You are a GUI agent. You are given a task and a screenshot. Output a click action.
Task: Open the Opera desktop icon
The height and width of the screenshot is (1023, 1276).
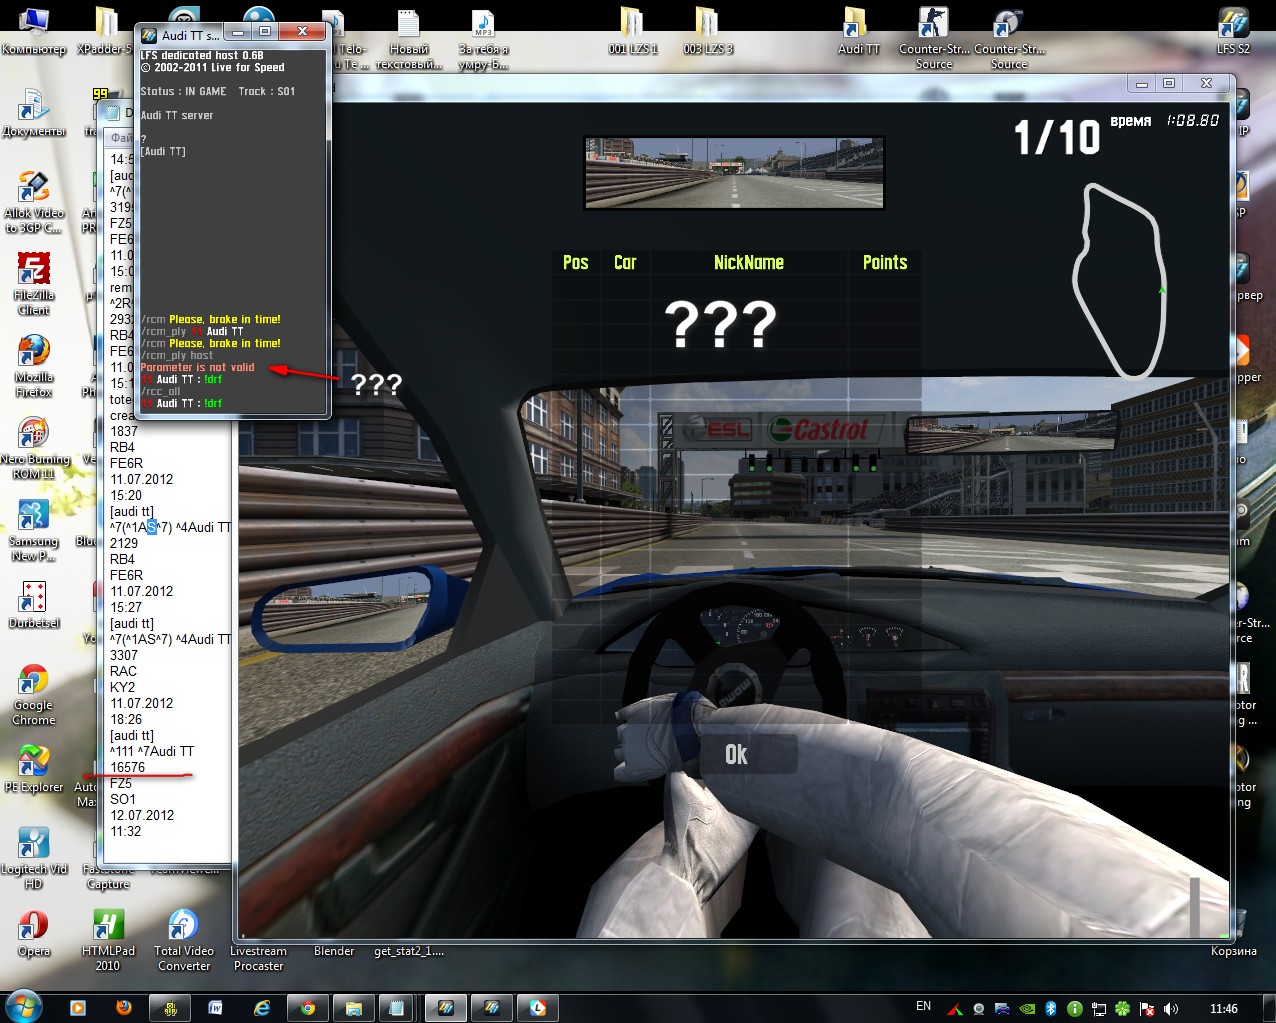[33, 933]
